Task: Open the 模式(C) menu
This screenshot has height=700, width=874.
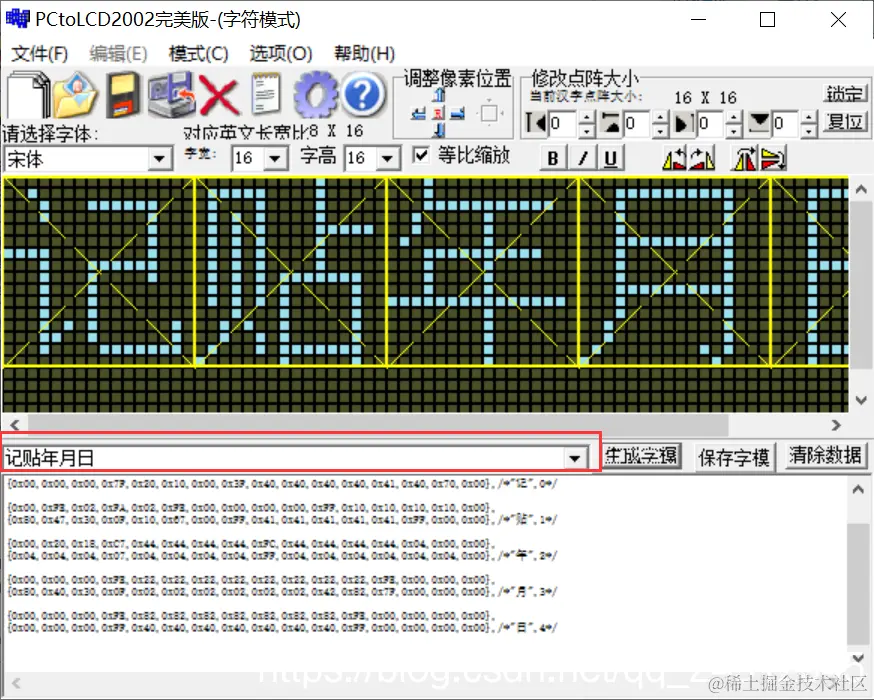Action: [197, 54]
